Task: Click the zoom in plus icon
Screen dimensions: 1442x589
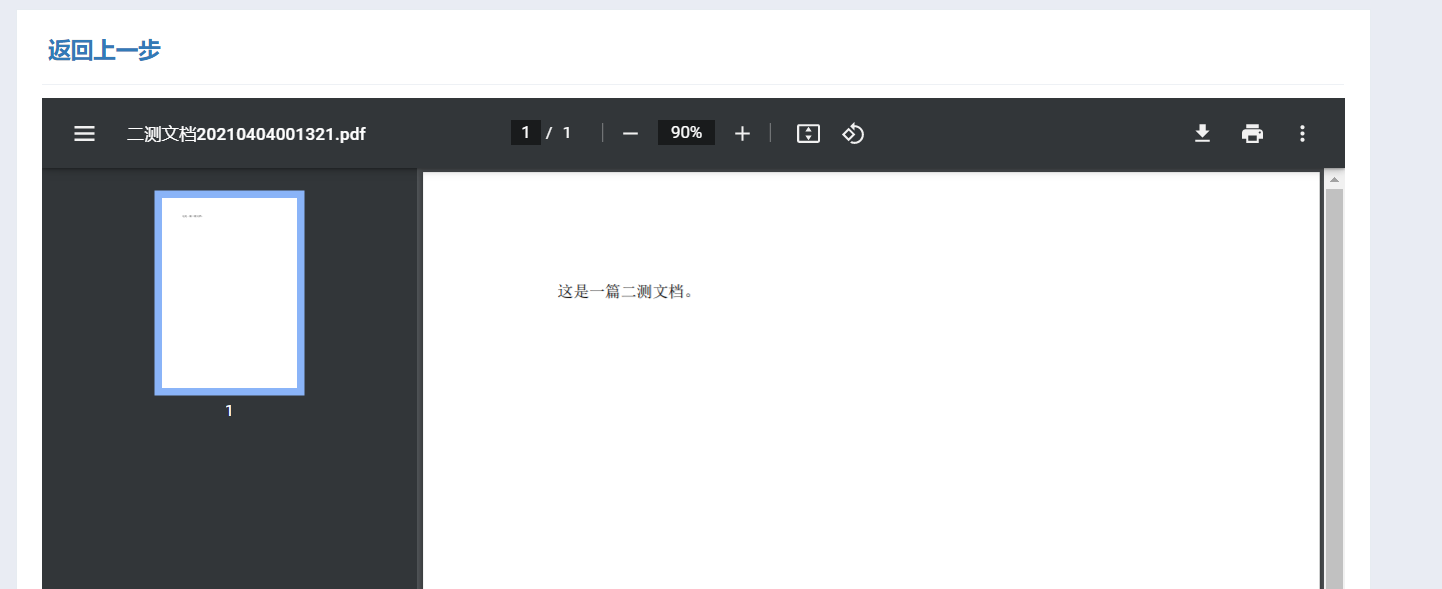Action: point(742,133)
